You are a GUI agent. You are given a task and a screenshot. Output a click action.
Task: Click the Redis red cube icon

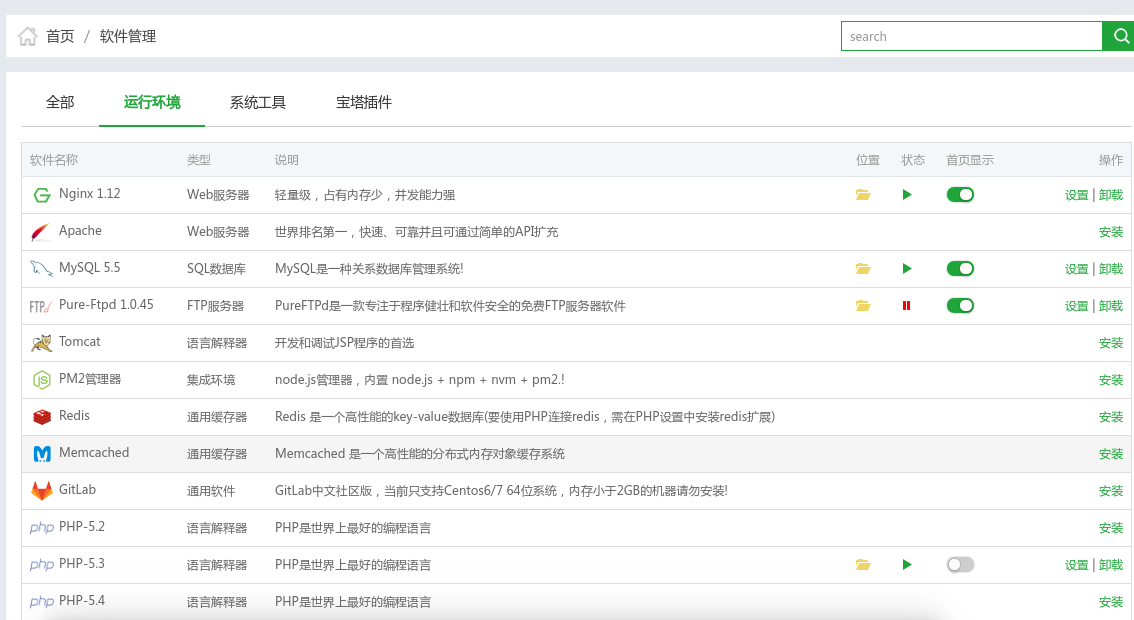pyautogui.click(x=42, y=417)
